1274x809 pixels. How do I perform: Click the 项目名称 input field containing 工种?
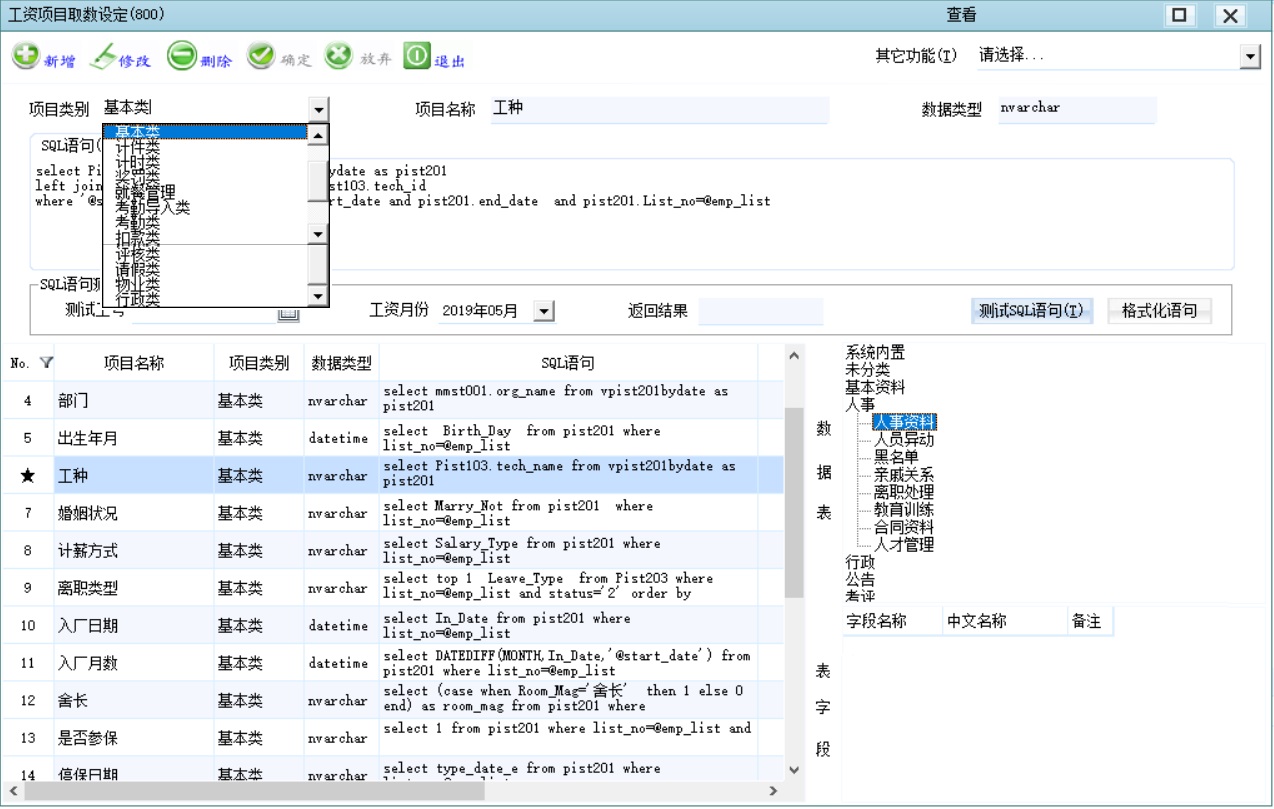coord(658,109)
